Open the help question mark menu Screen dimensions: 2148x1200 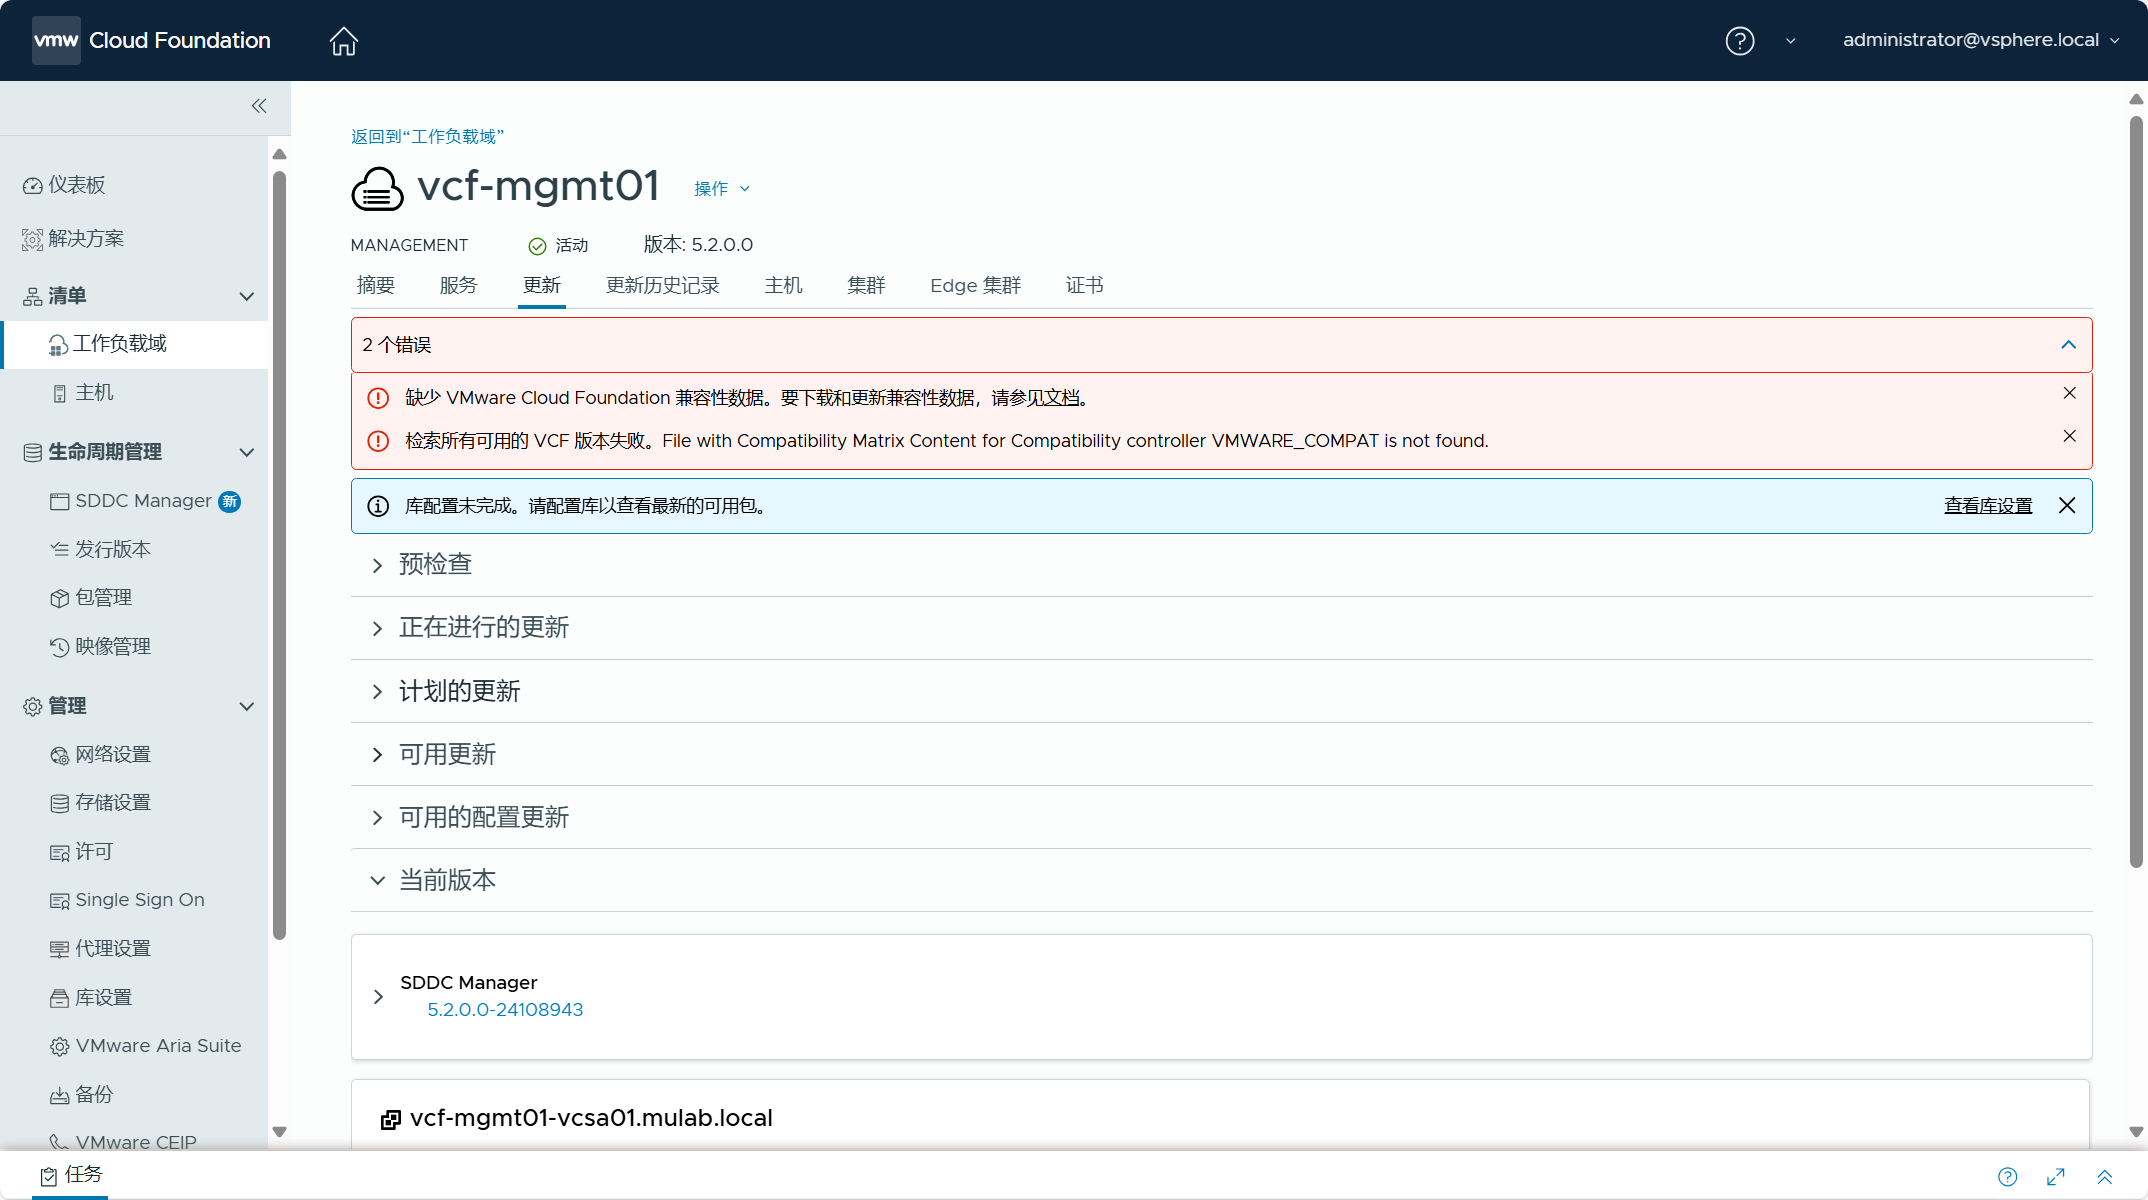(x=1739, y=41)
